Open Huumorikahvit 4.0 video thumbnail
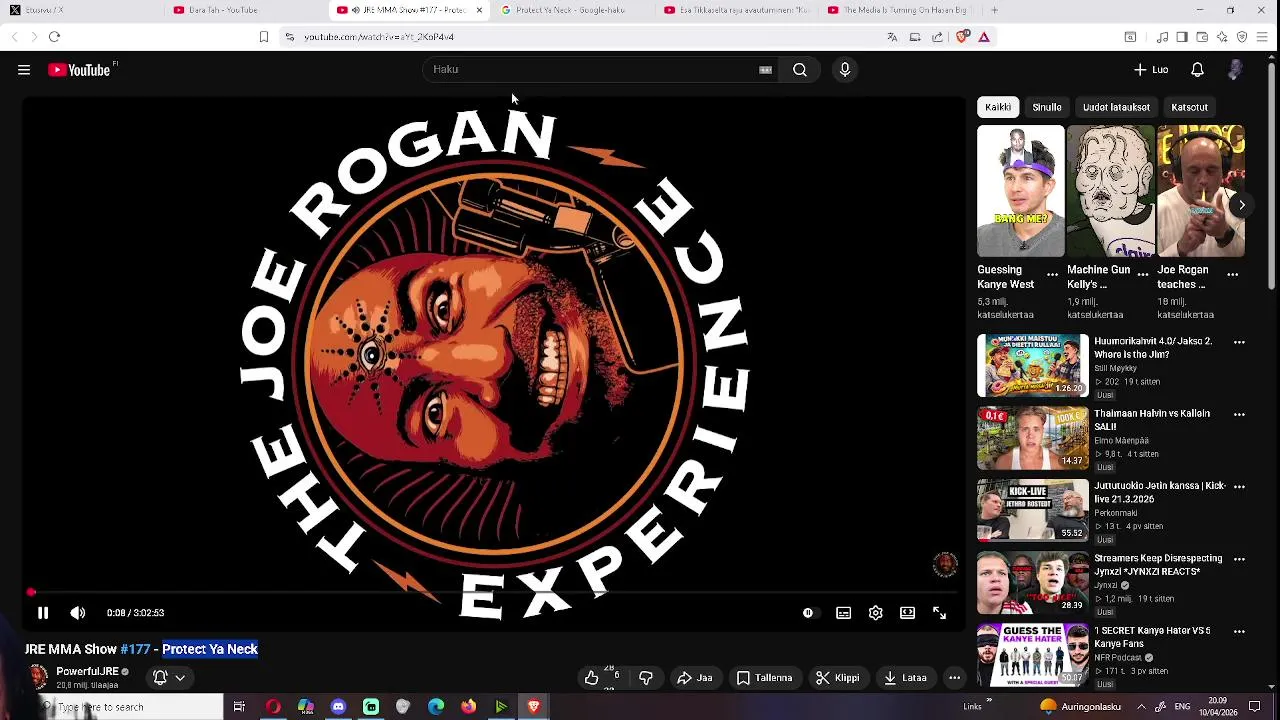The image size is (1280, 720). 1033,366
